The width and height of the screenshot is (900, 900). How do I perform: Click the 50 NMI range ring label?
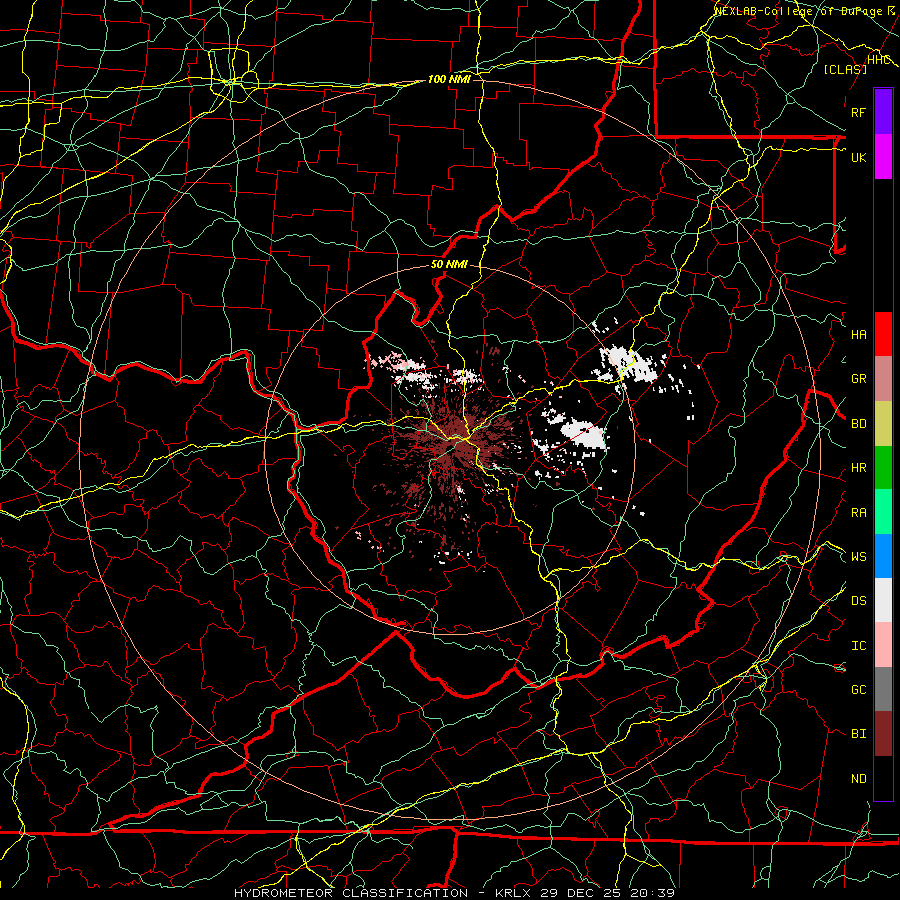coord(449,265)
